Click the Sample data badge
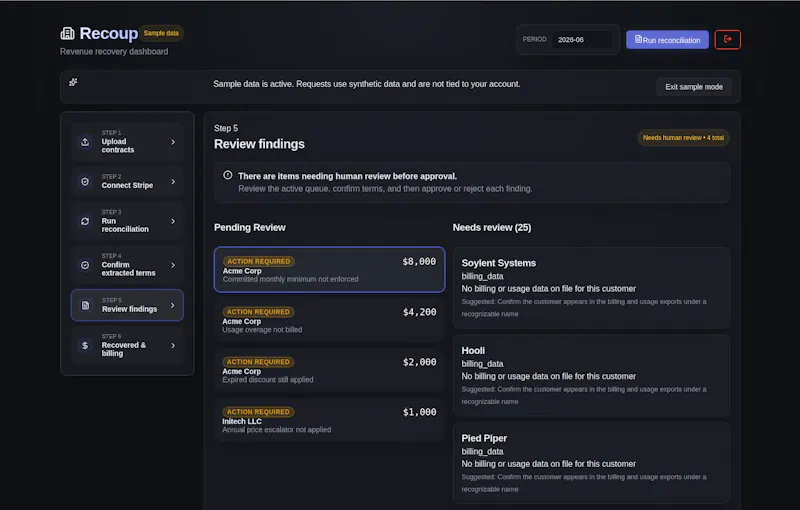This screenshot has width=800, height=510. click(x=161, y=33)
